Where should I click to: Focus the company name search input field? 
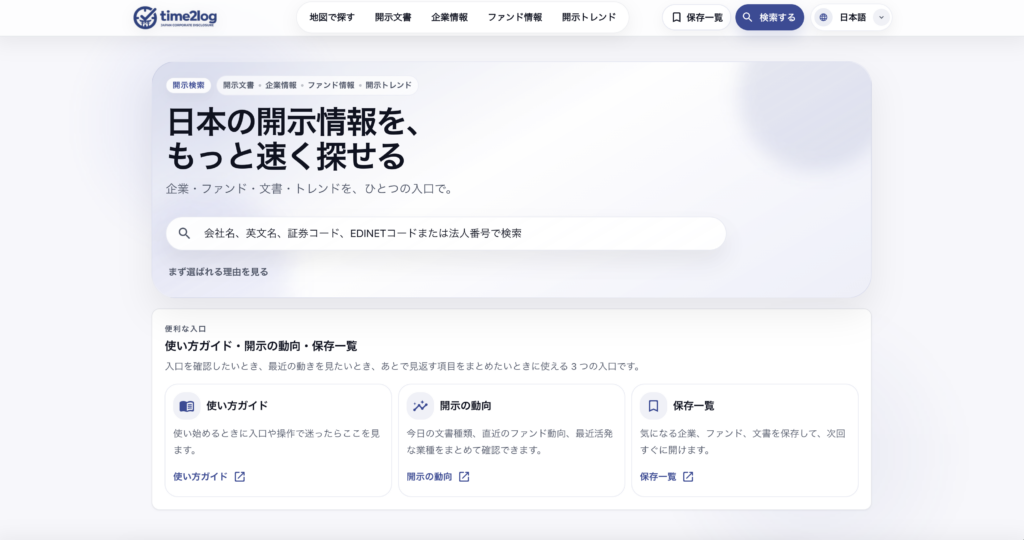(446, 234)
